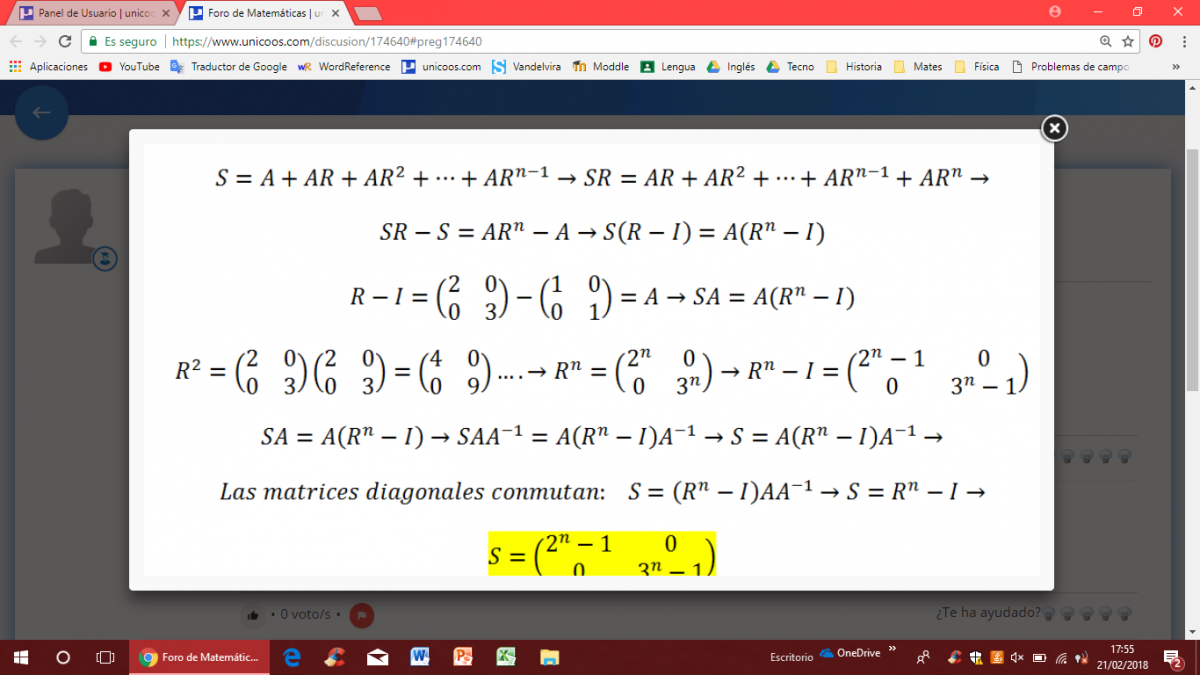The height and width of the screenshot is (675, 1200).
Task: Bookmark this page with the star icon
Action: pos(1128,41)
